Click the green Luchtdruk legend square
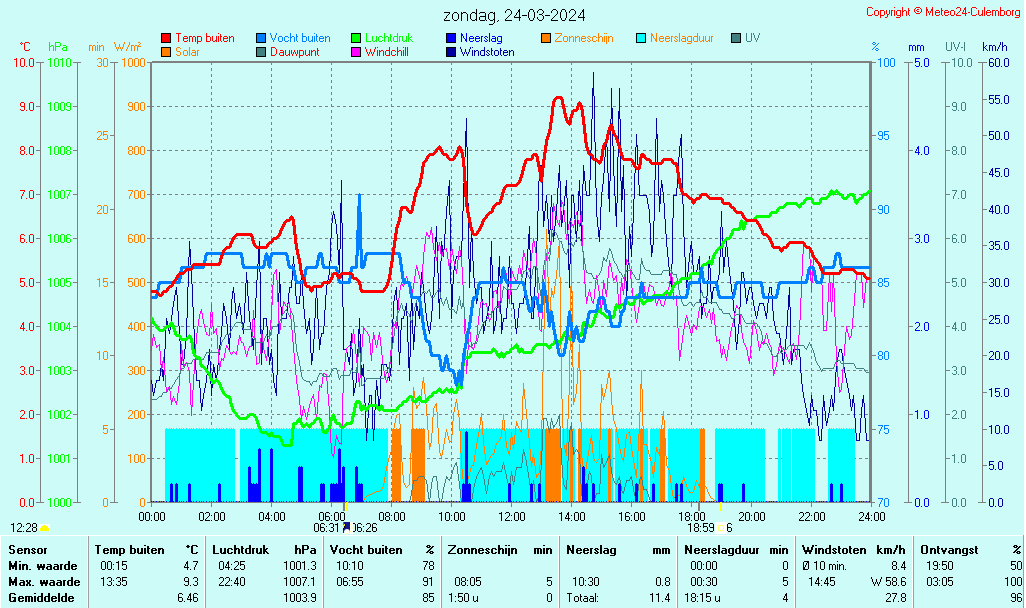 (x=356, y=38)
